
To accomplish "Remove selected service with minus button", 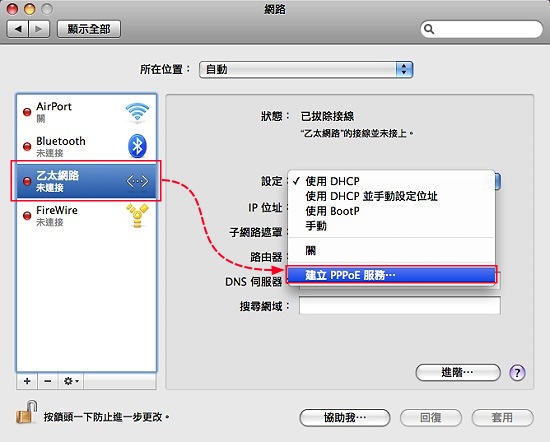I will [48, 381].
